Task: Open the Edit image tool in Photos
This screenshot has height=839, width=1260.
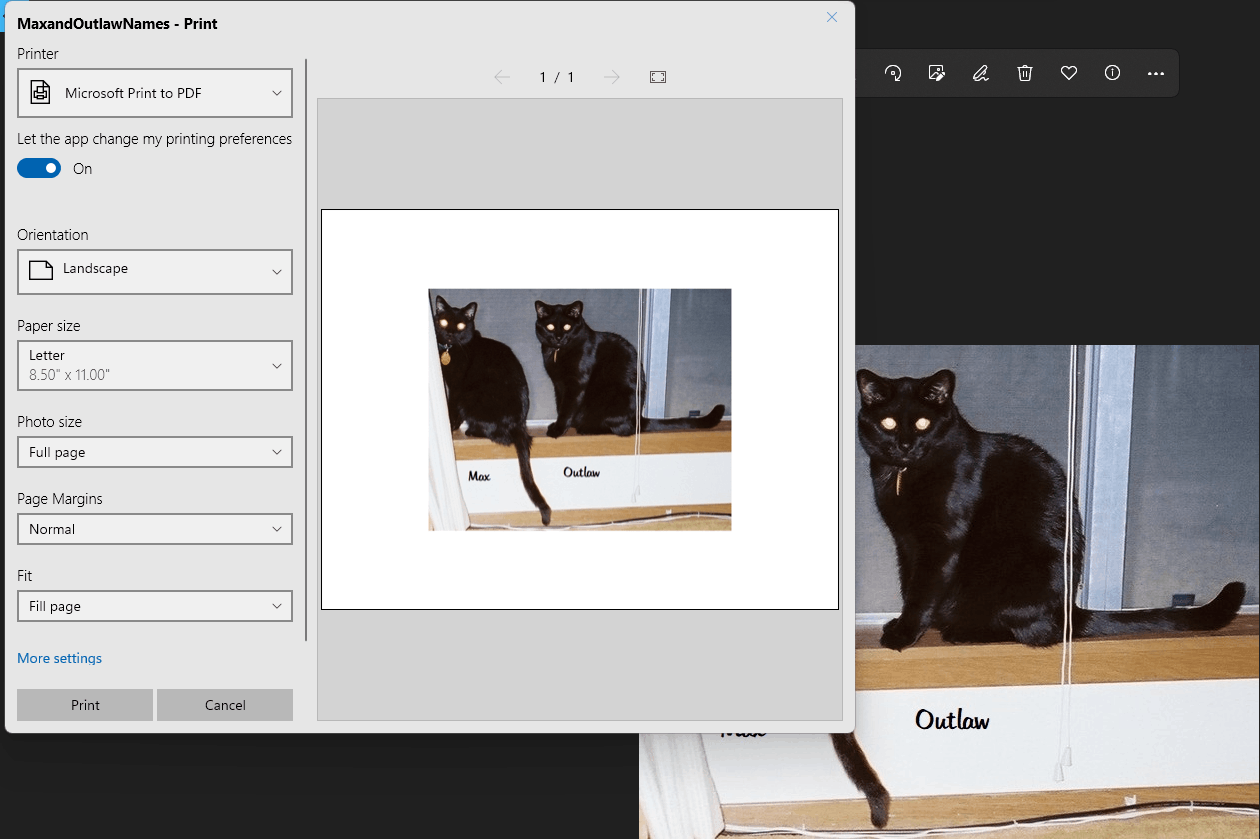Action: click(937, 73)
